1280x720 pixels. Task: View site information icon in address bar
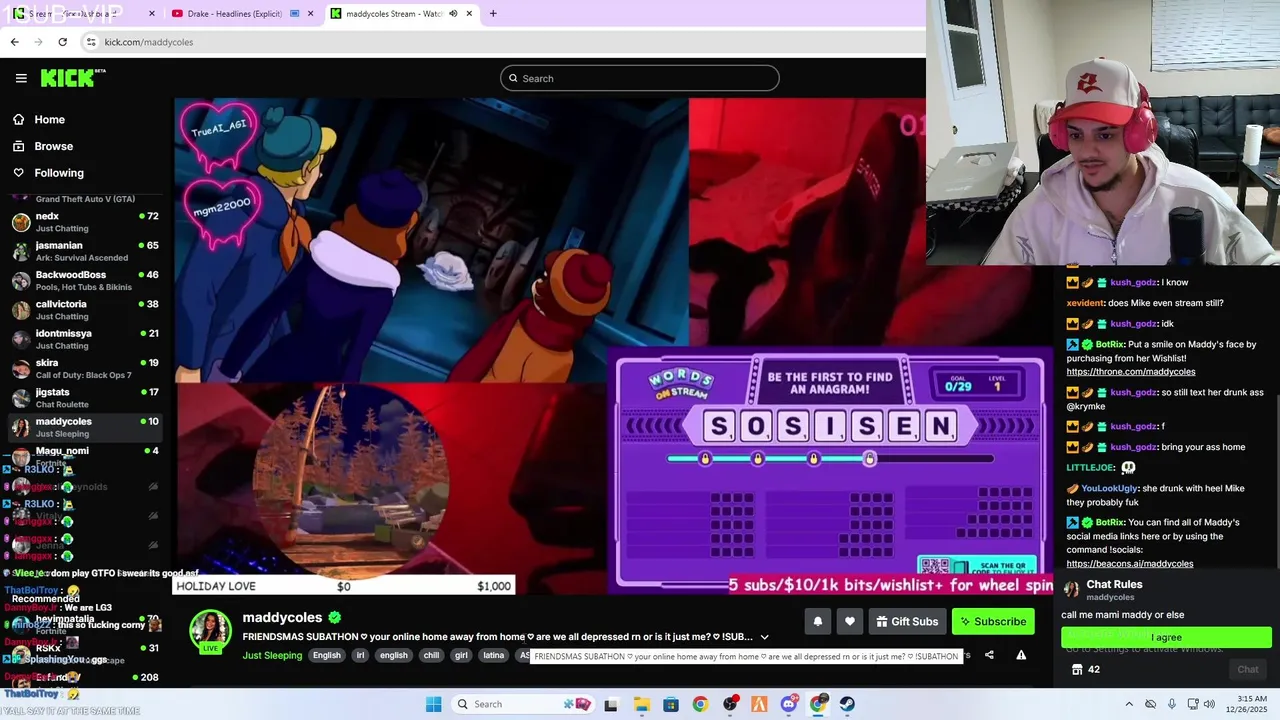pos(91,42)
